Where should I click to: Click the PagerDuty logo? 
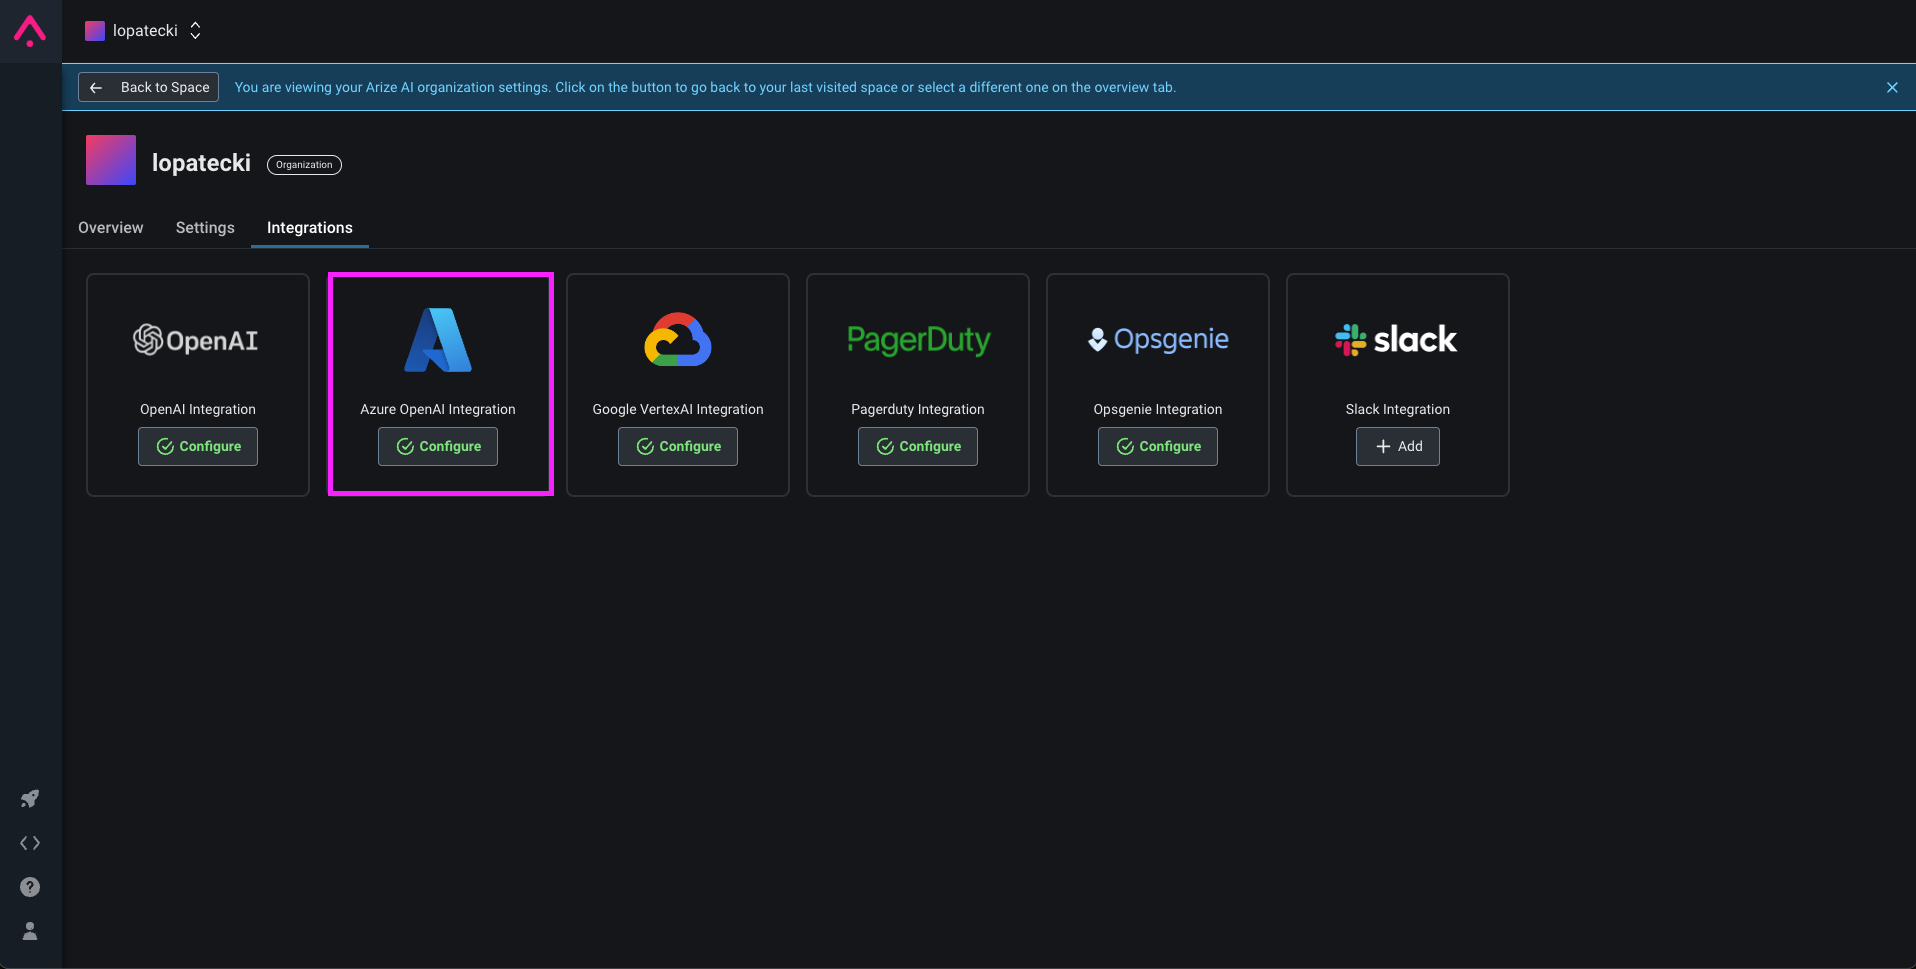click(918, 340)
